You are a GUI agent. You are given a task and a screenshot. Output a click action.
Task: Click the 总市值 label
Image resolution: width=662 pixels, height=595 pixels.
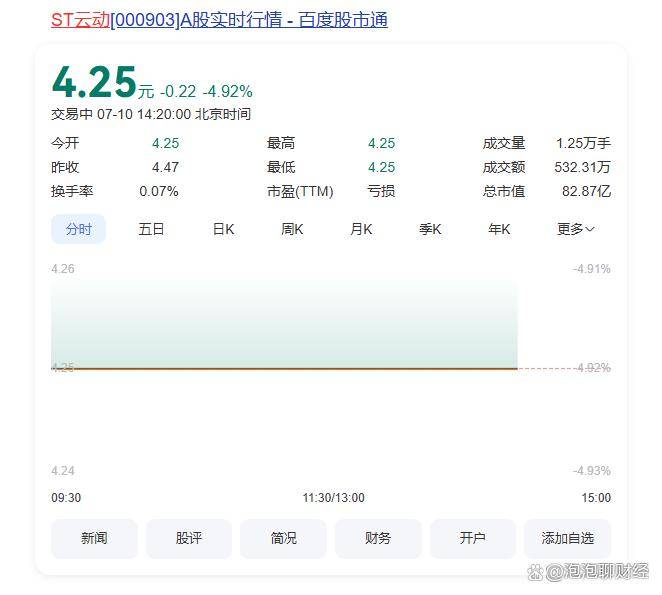[x=504, y=191]
